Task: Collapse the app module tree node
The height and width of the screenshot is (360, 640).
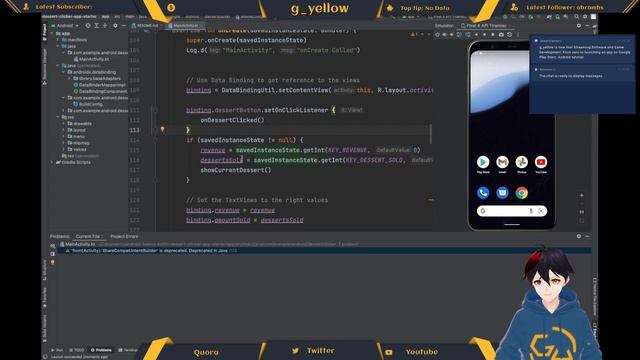Action: click(53, 33)
